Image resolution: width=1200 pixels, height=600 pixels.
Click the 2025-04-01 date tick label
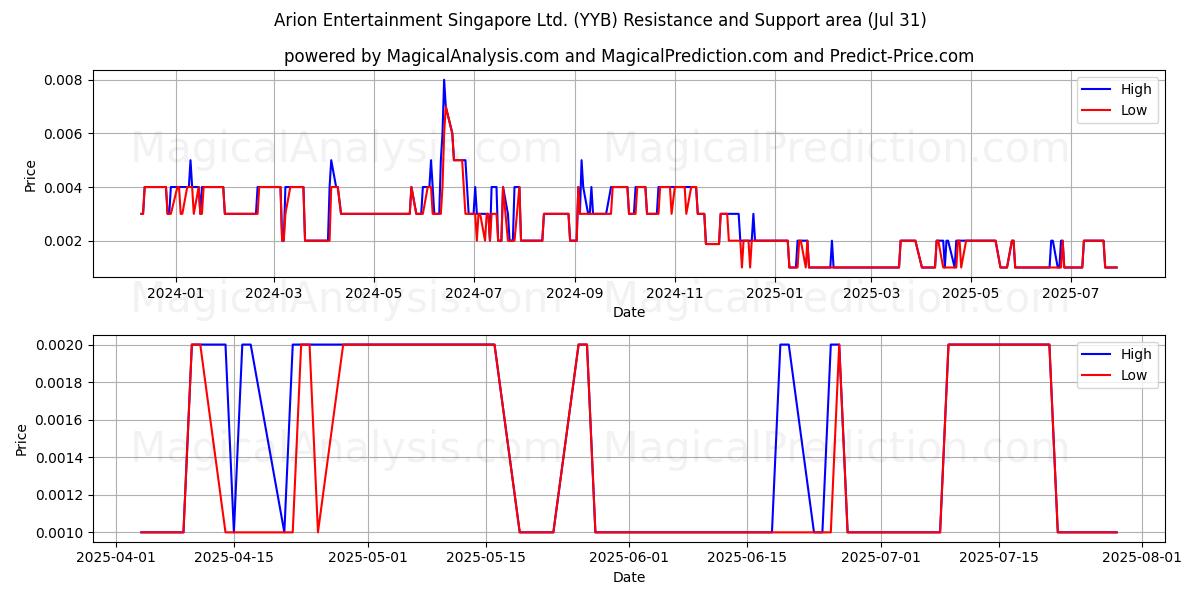(116, 558)
